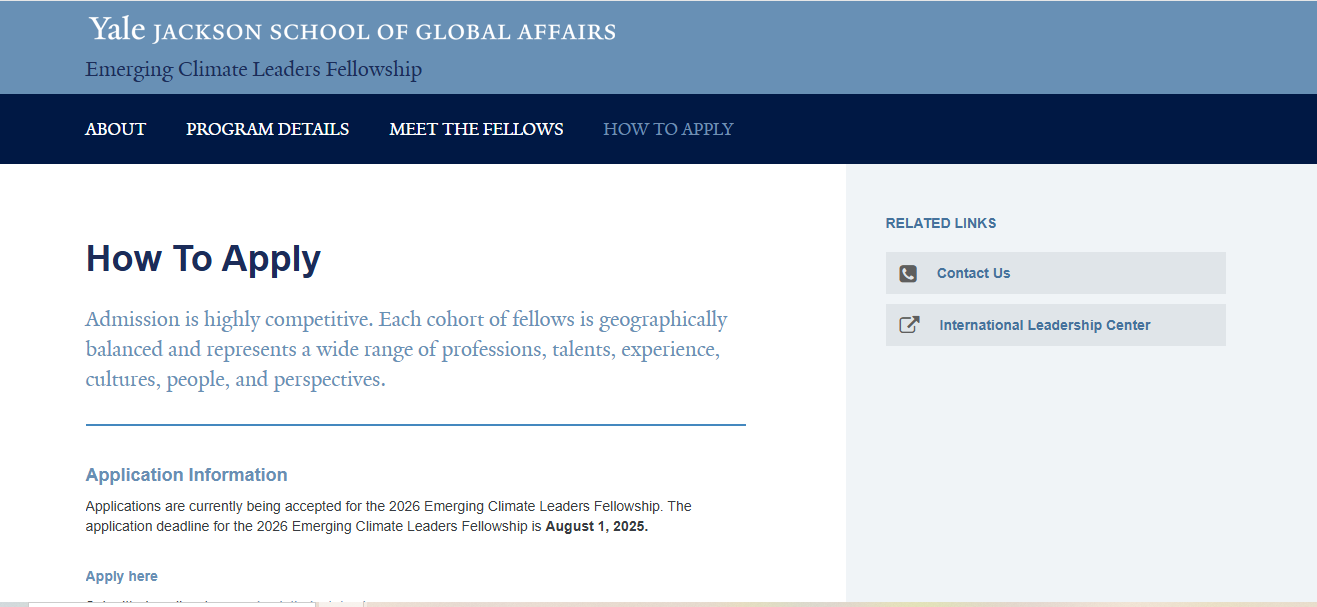Image resolution: width=1317 pixels, height=607 pixels.
Task: Click the bold August 1, 2025 deadline
Action: click(x=596, y=526)
